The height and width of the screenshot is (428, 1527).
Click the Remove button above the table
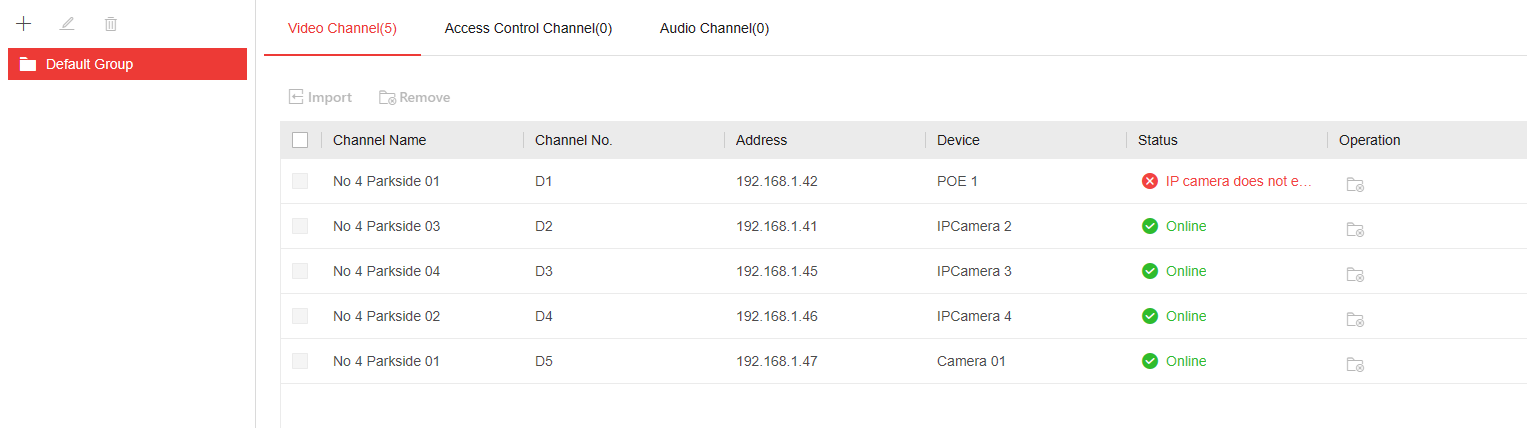tap(414, 97)
